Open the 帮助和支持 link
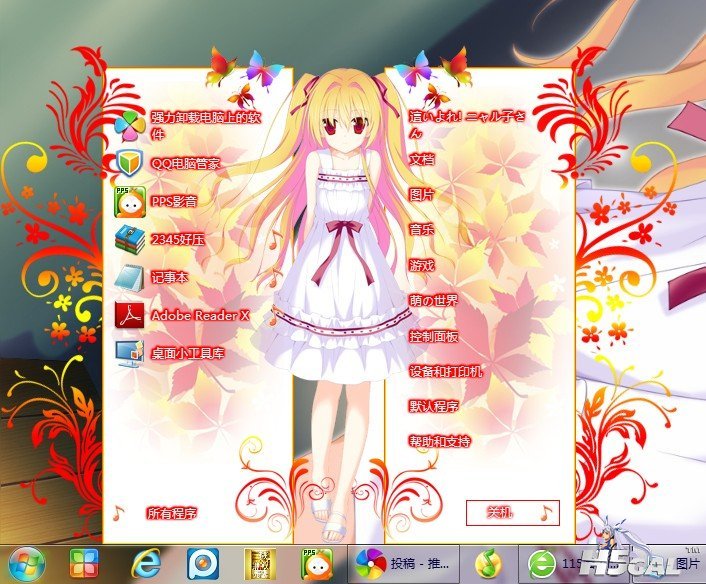Image resolution: width=706 pixels, height=584 pixels. [440, 441]
